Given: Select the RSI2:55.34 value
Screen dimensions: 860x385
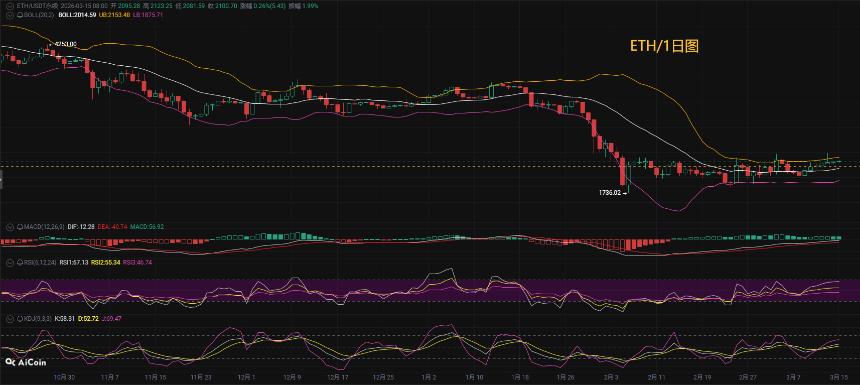Looking at the screenshot, I should tap(105, 263).
